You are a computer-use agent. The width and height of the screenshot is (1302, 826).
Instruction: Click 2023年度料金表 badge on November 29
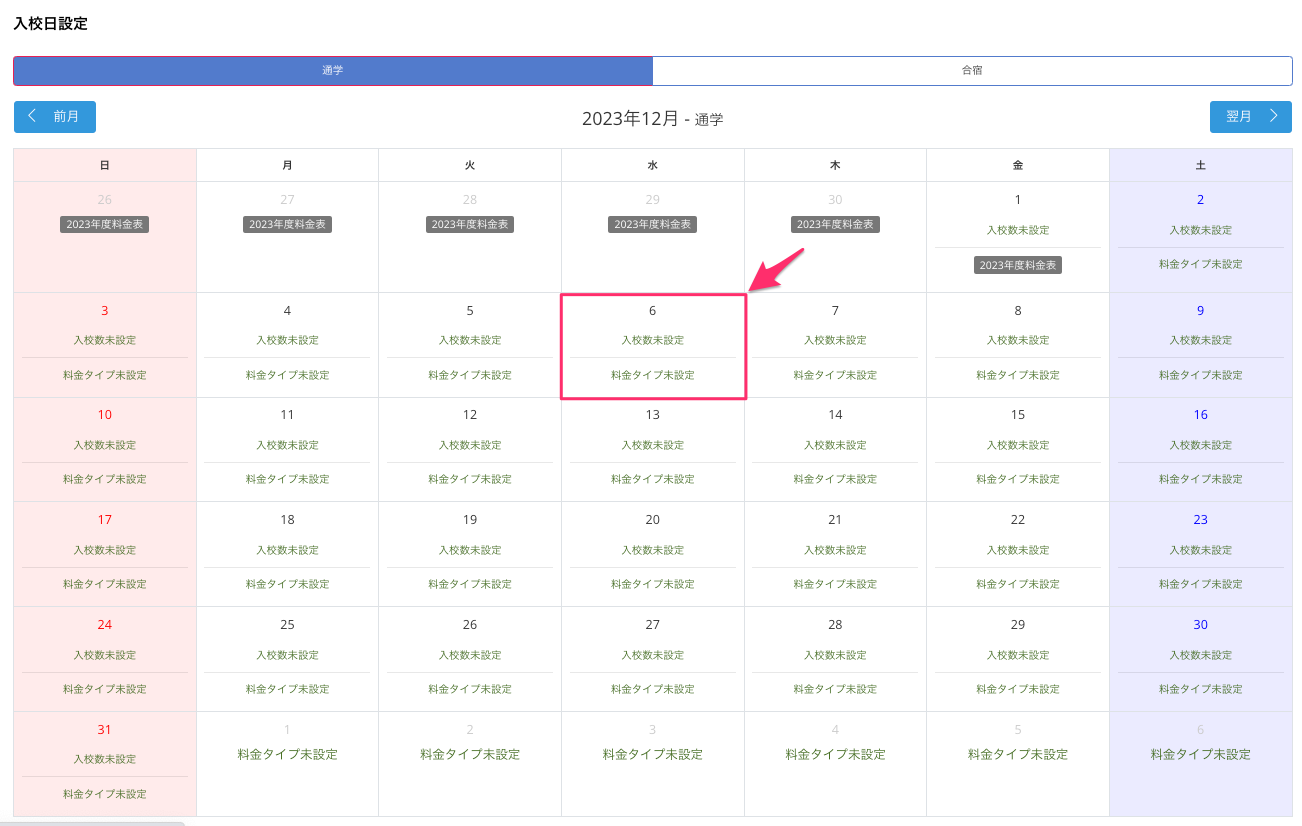tap(652, 225)
